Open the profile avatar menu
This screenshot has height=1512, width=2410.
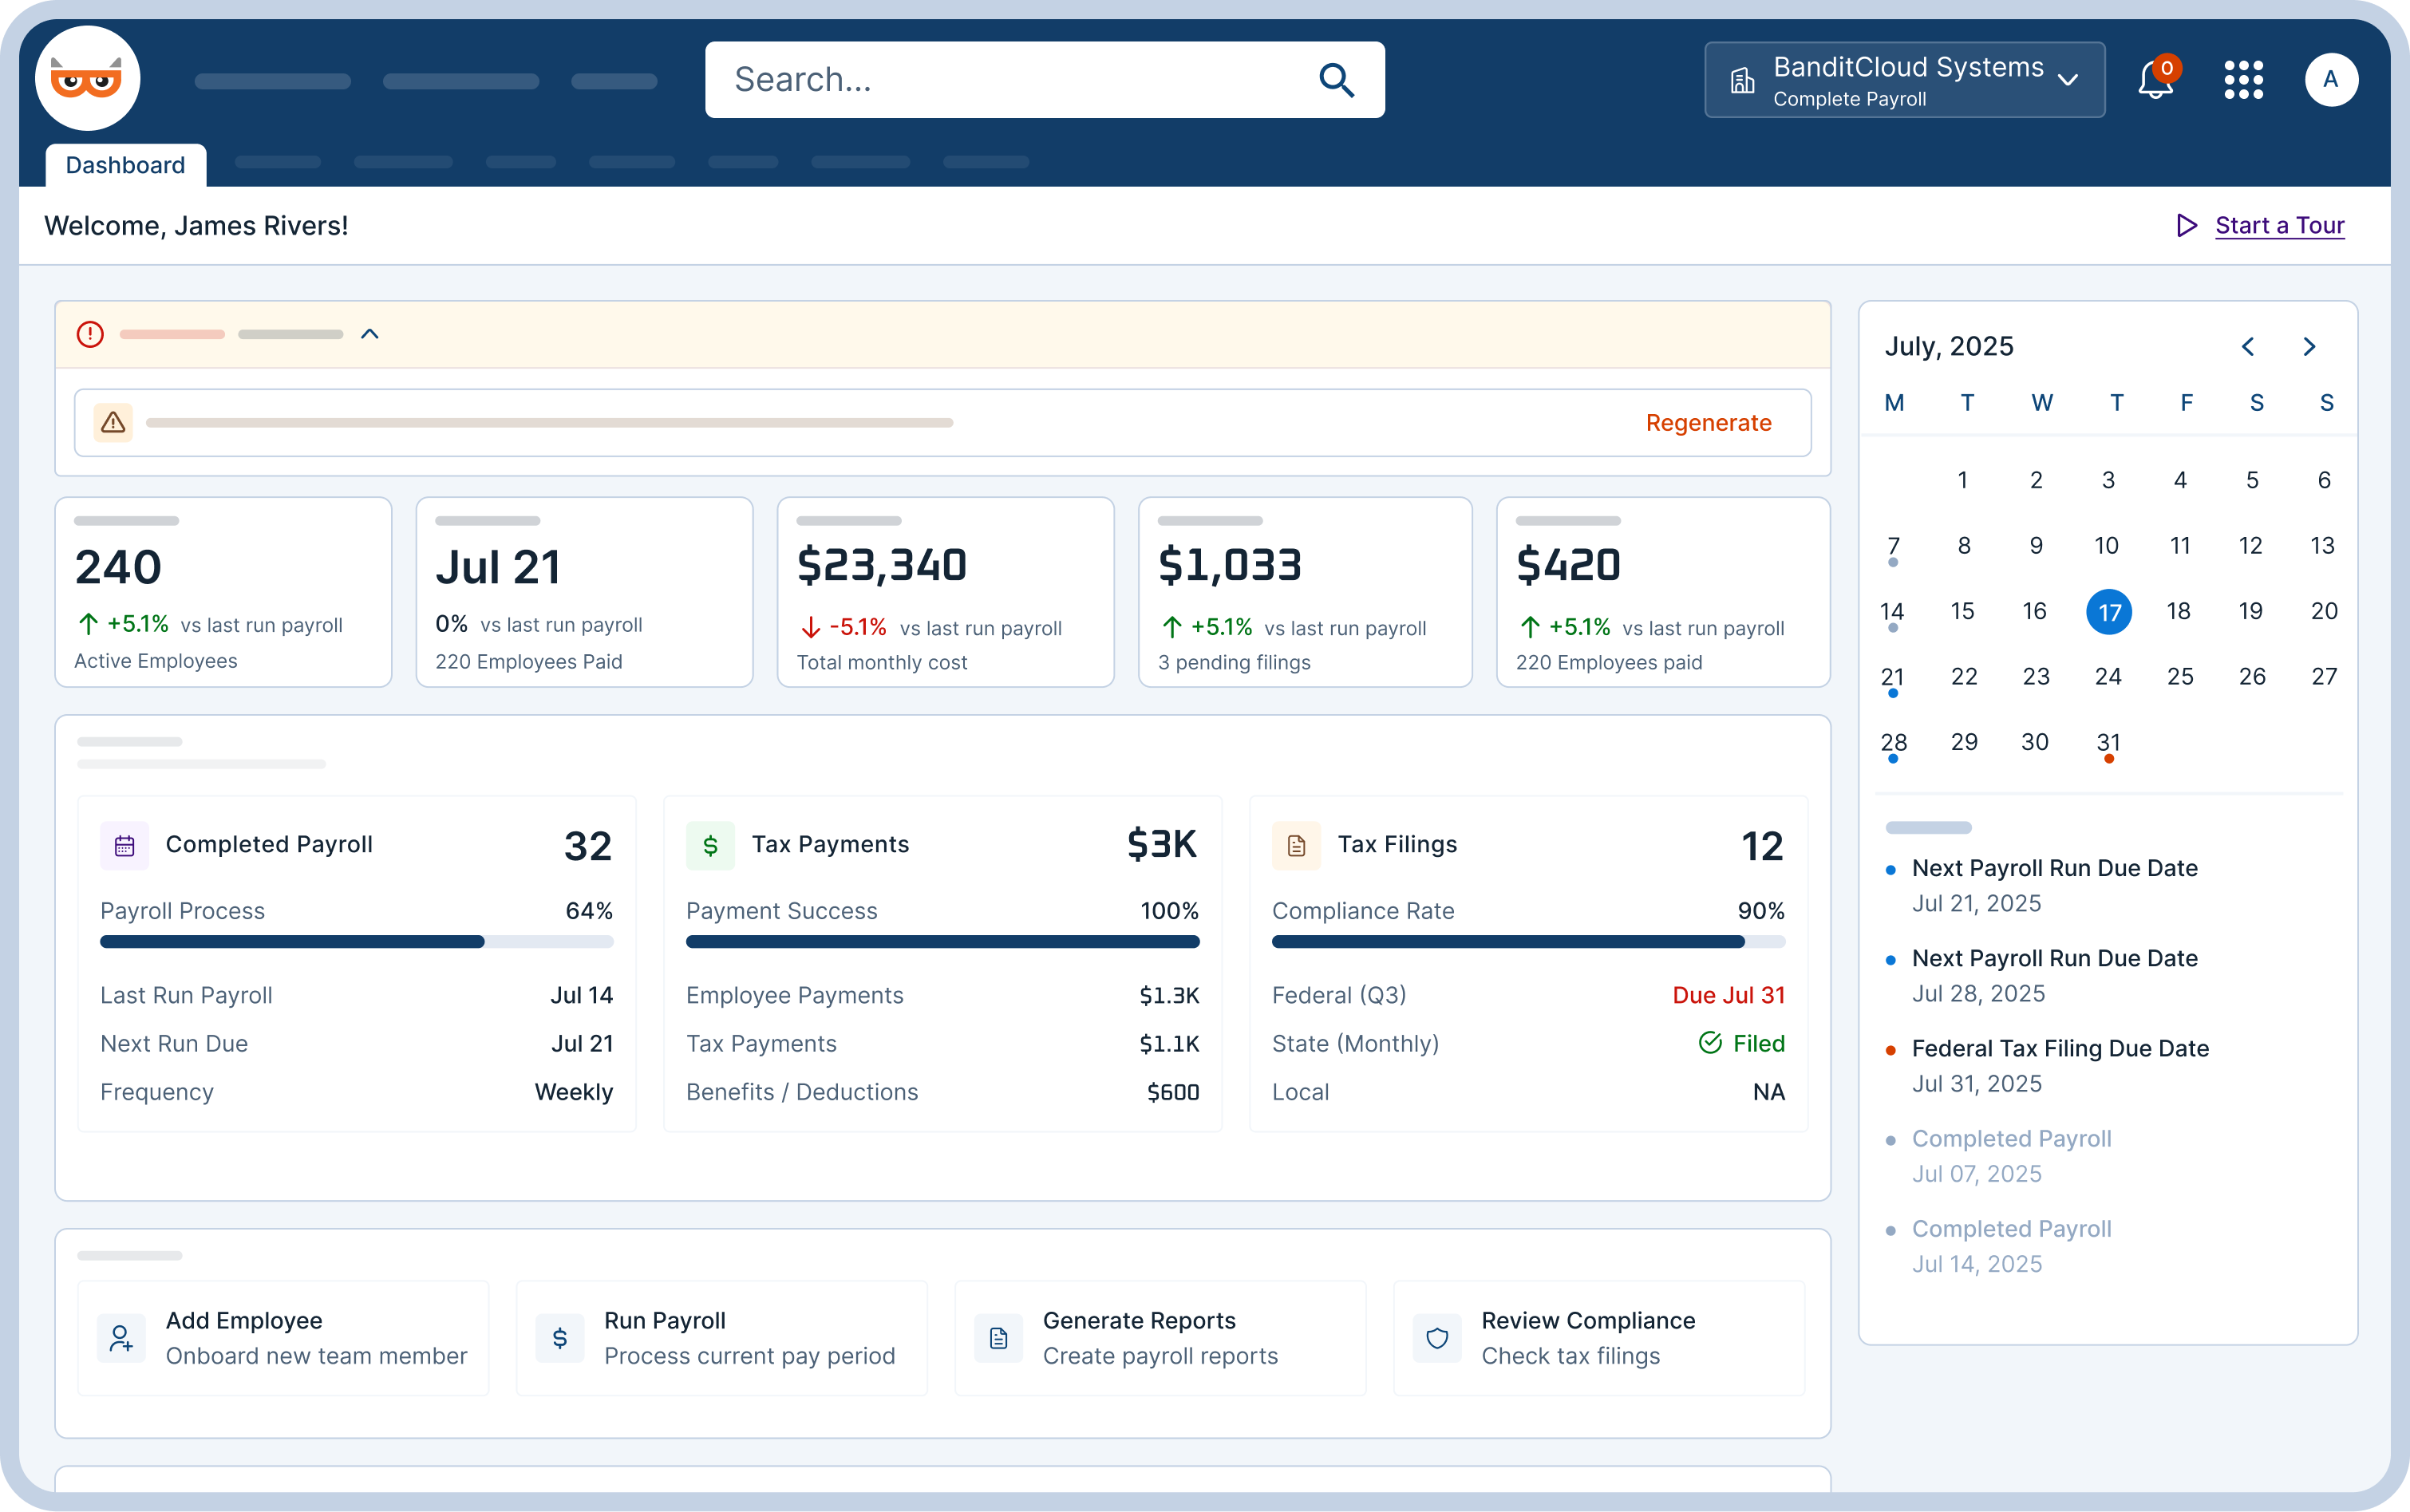[x=2331, y=79]
